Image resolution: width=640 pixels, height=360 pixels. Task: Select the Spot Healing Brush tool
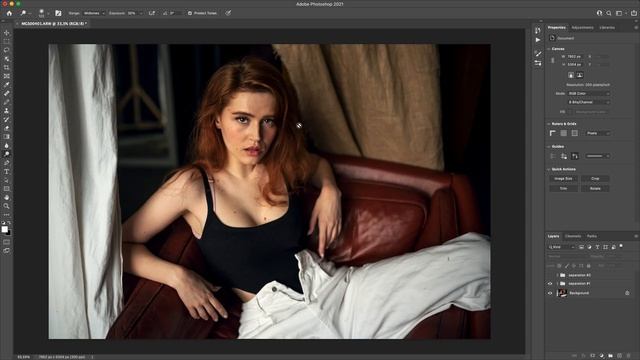point(7,93)
